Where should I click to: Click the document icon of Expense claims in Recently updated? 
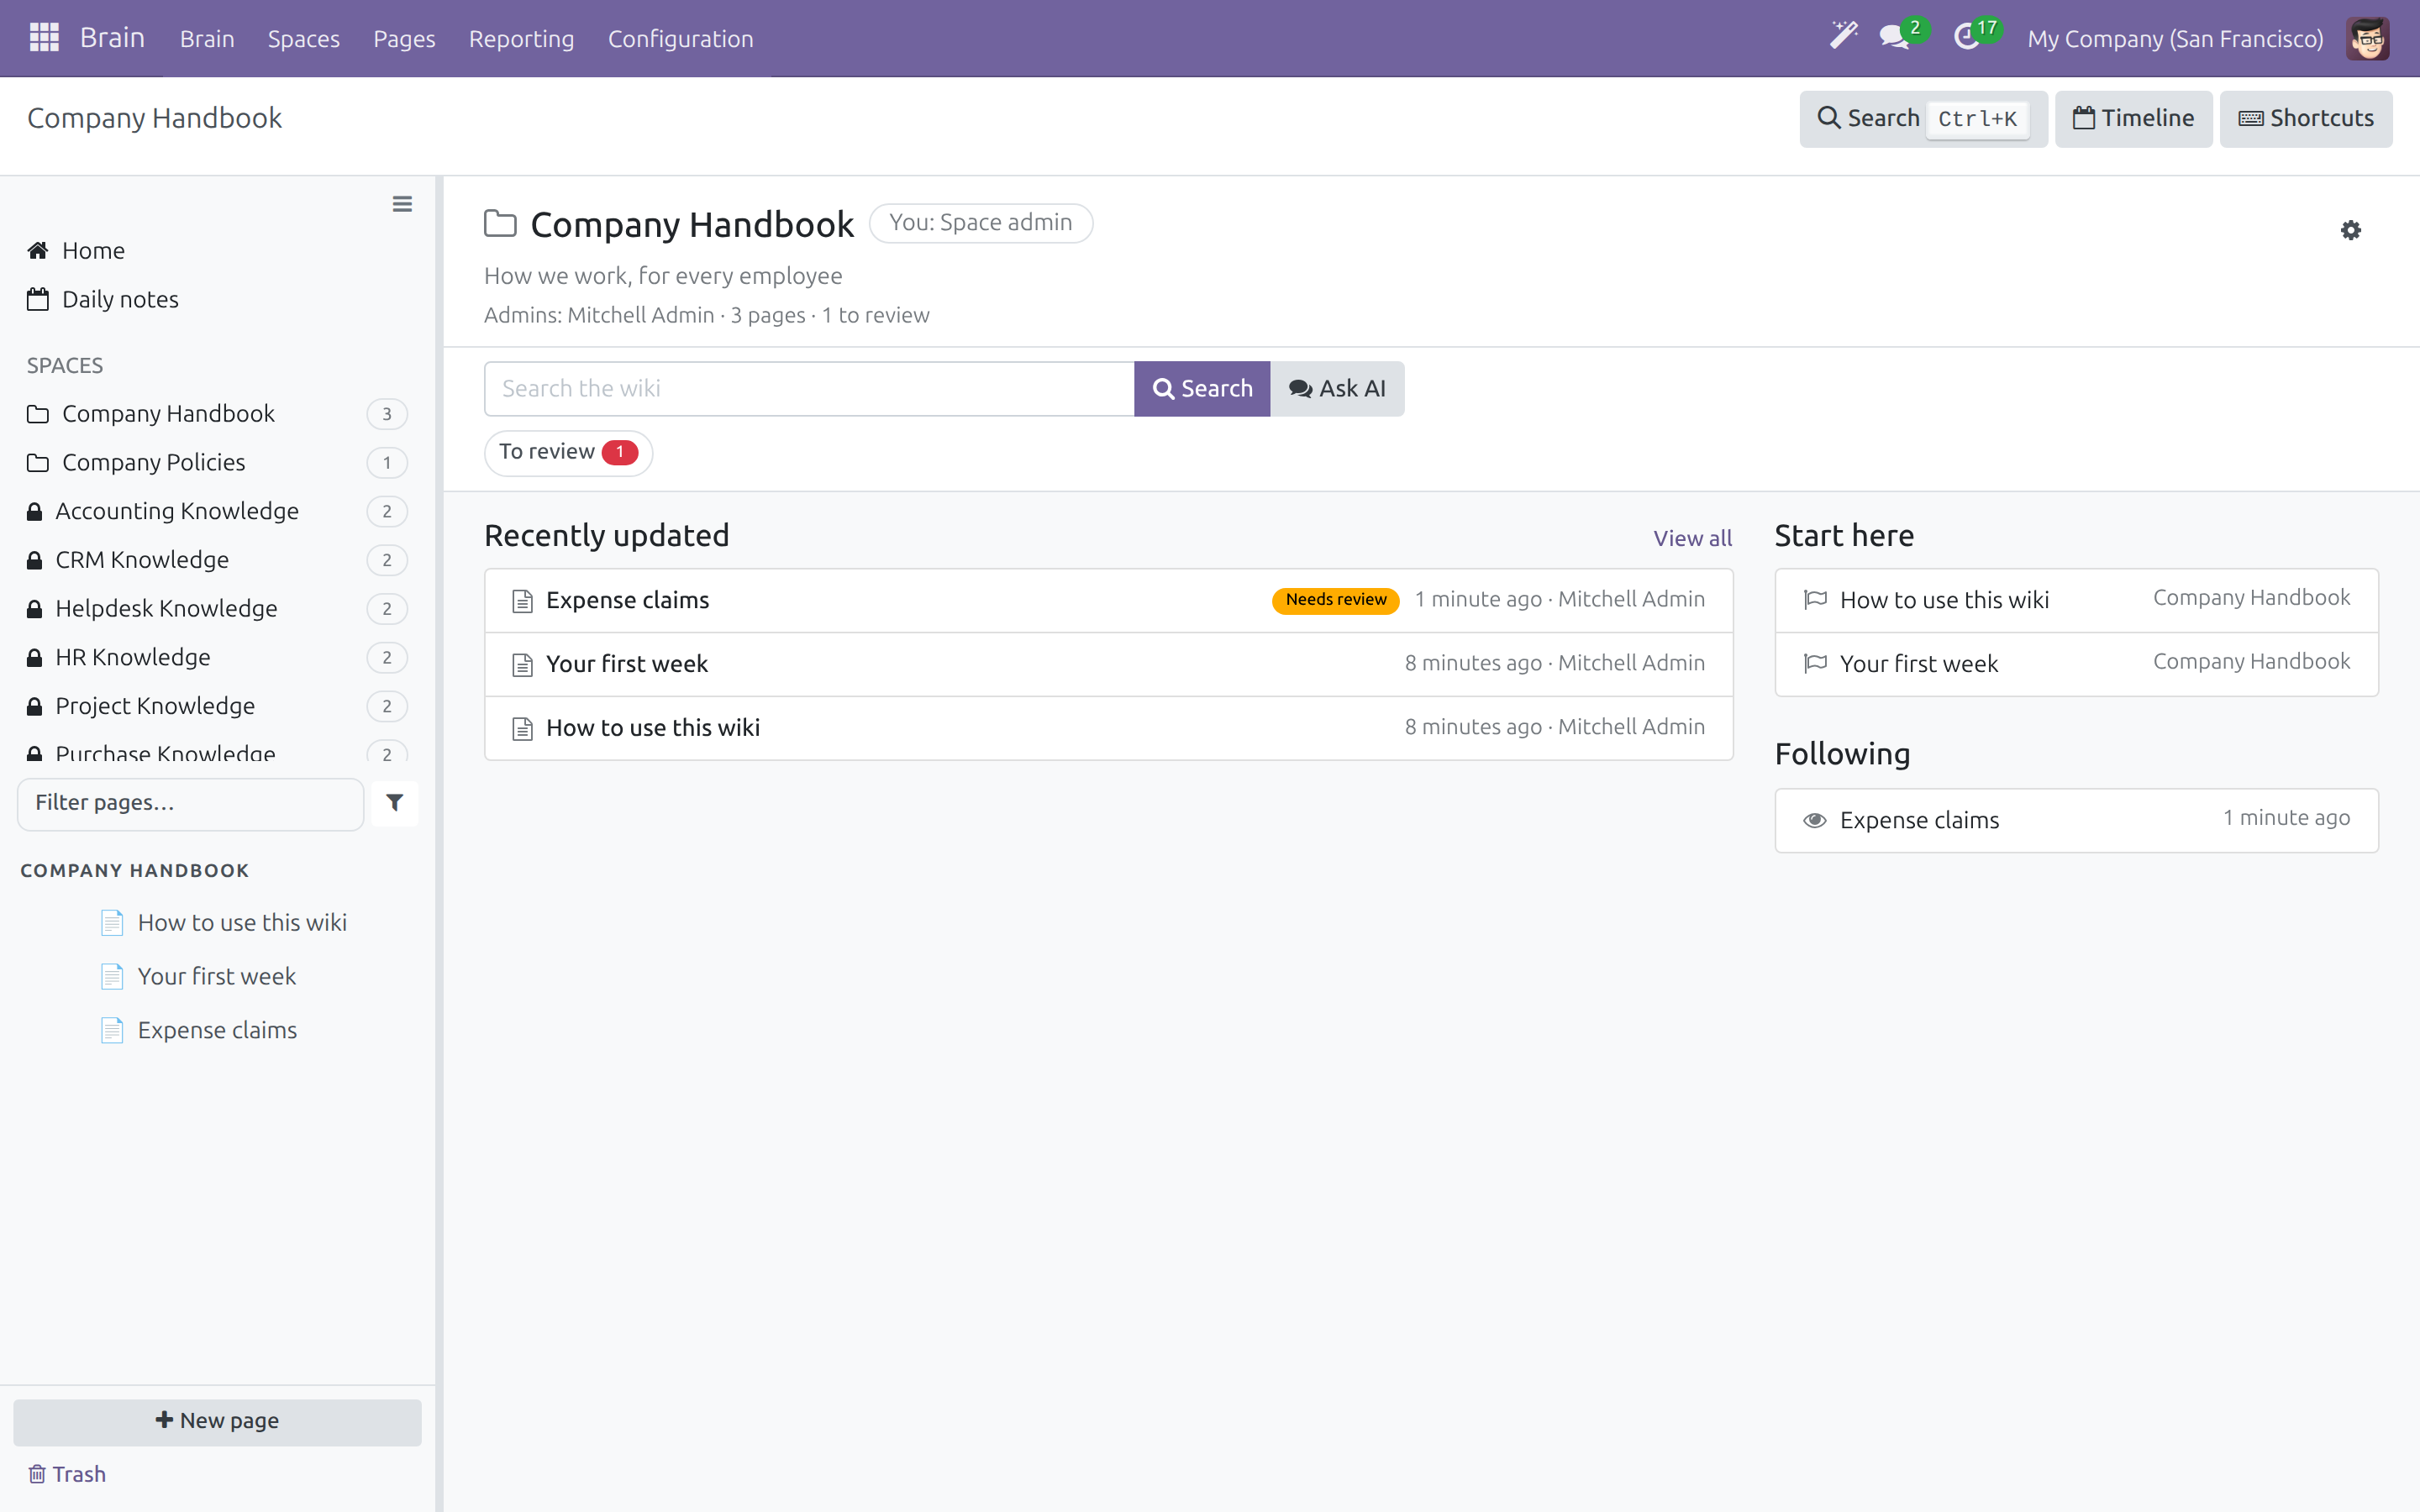522,601
